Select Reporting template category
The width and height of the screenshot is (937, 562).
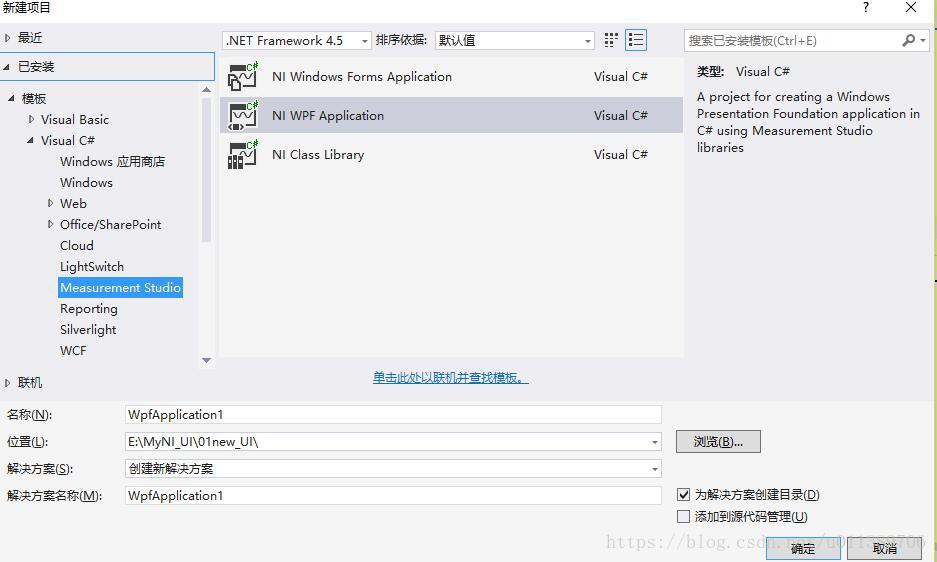pos(88,309)
